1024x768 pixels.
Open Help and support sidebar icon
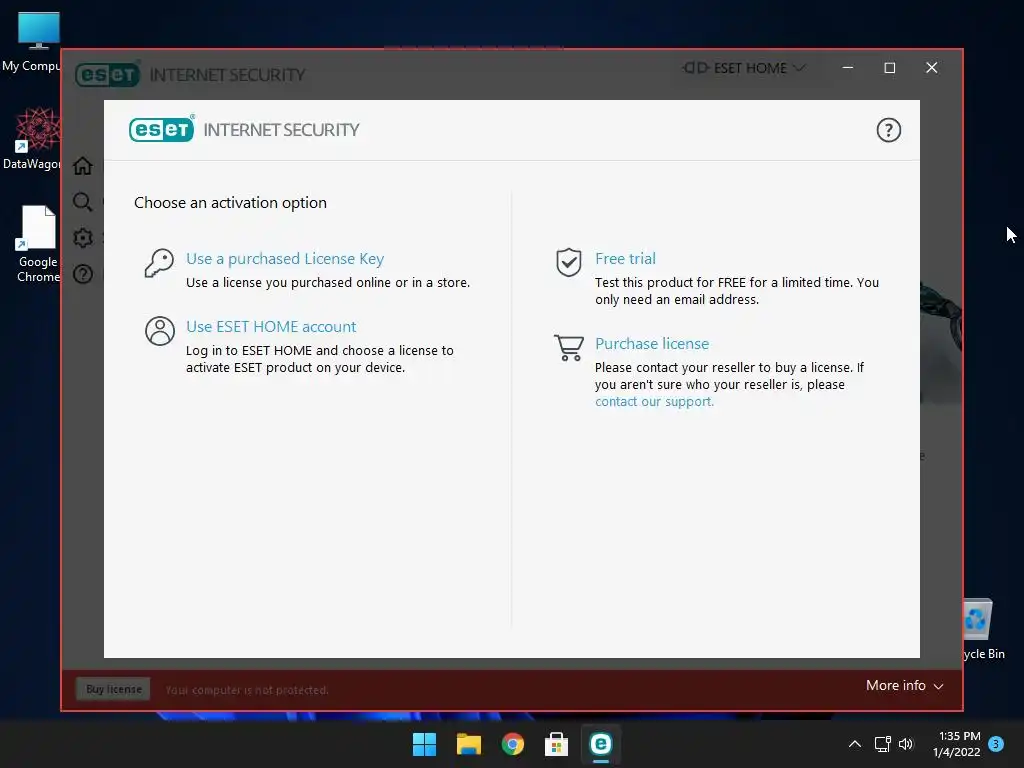[x=82, y=274]
